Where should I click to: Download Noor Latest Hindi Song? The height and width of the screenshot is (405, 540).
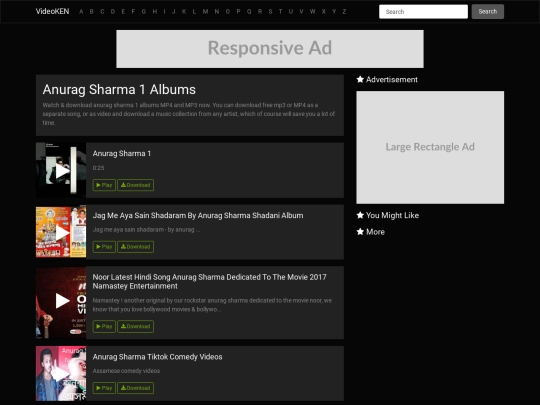tap(136, 326)
